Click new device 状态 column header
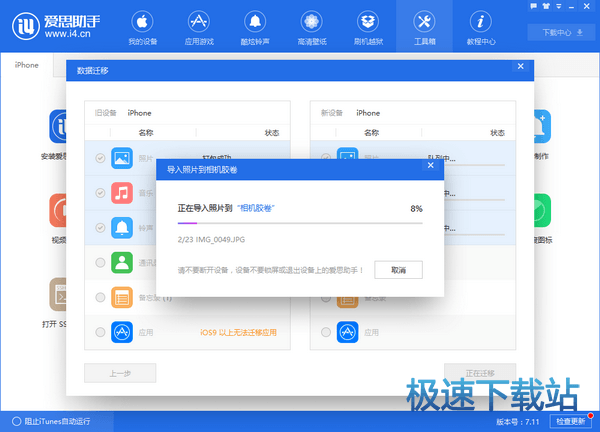 (x=497, y=133)
